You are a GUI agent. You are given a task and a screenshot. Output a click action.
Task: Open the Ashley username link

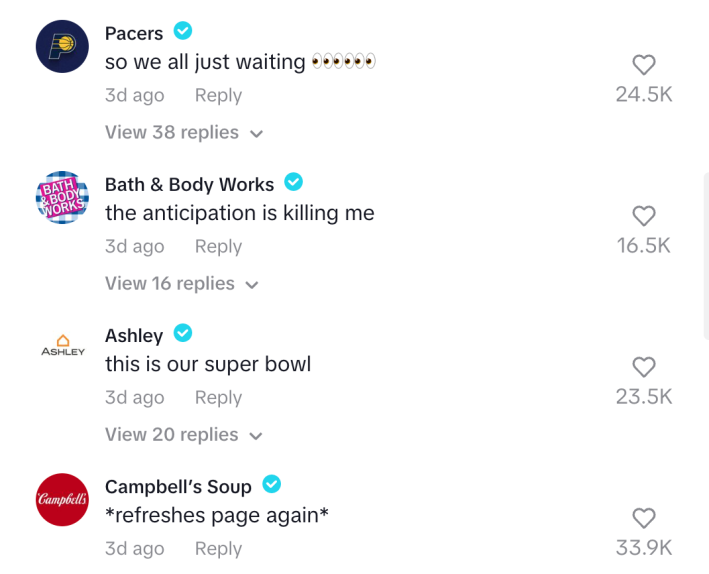pyautogui.click(x=133, y=335)
